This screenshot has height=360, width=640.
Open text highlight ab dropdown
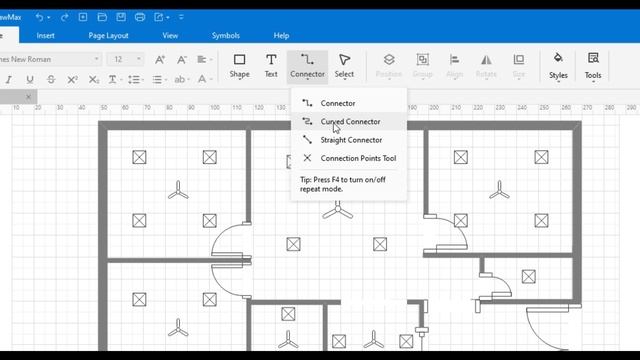coord(182,79)
